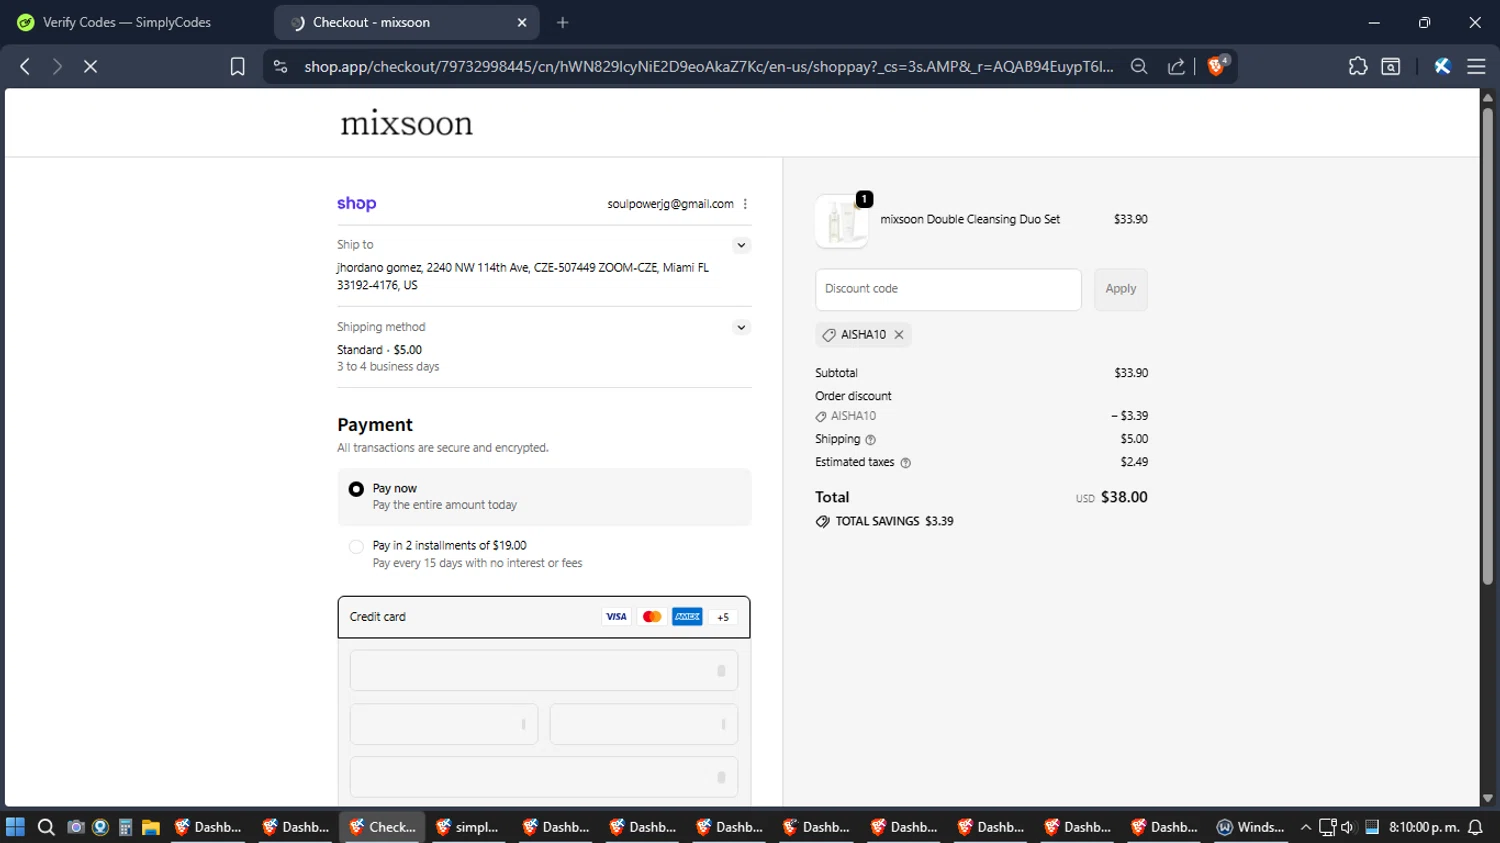
Task: Click the Total $38.00 amount
Action: click(x=1124, y=497)
